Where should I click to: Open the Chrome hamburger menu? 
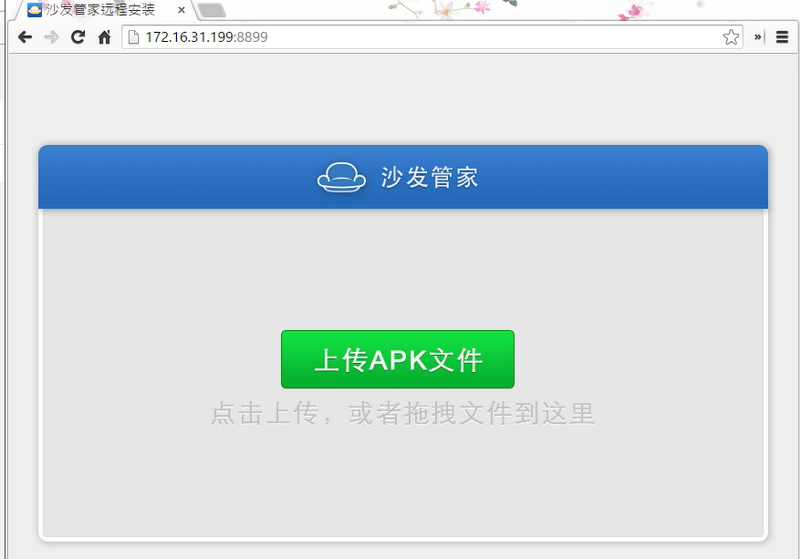coord(782,37)
